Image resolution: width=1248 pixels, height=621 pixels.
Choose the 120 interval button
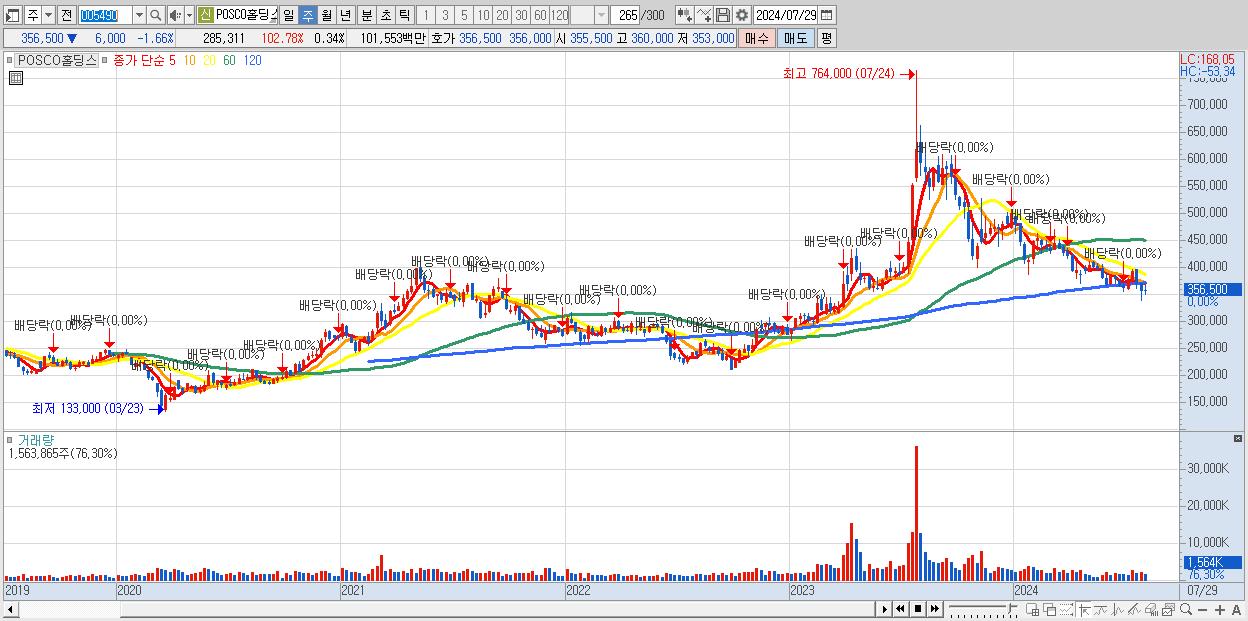[x=560, y=15]
